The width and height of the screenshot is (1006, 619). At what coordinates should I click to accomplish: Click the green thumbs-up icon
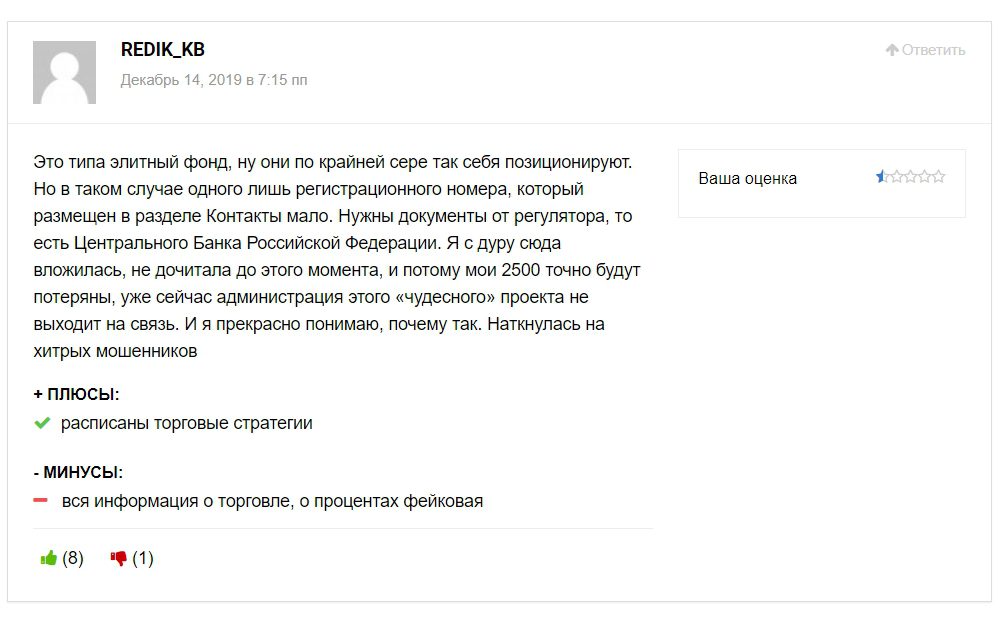(48, 559)
